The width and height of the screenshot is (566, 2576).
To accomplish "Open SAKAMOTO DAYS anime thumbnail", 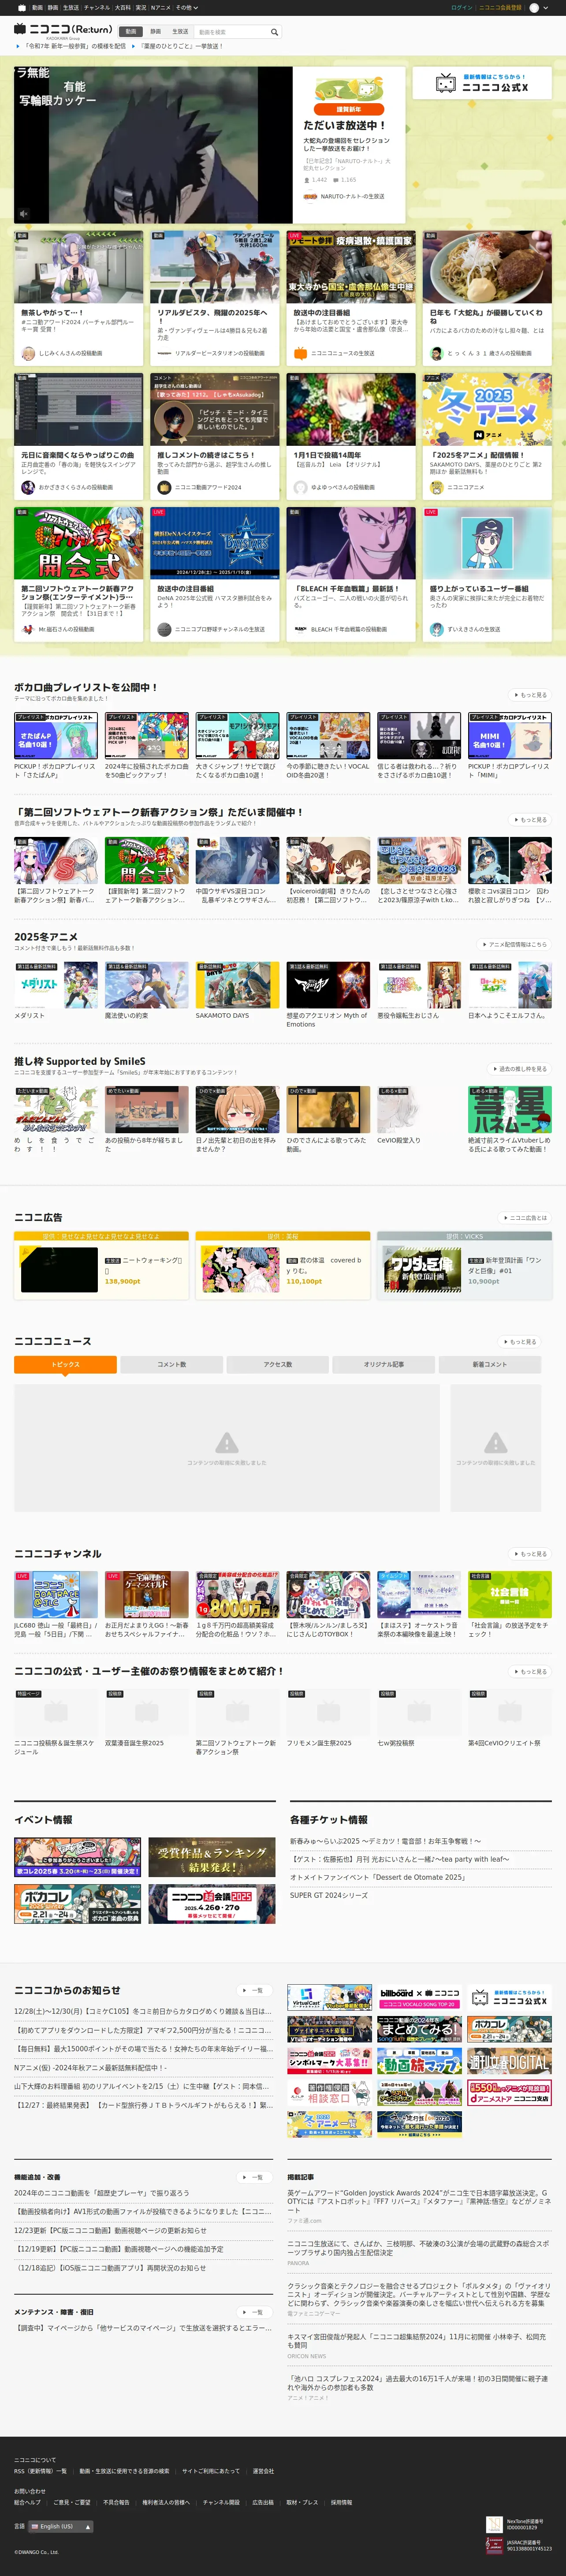I will click(237, 985).
